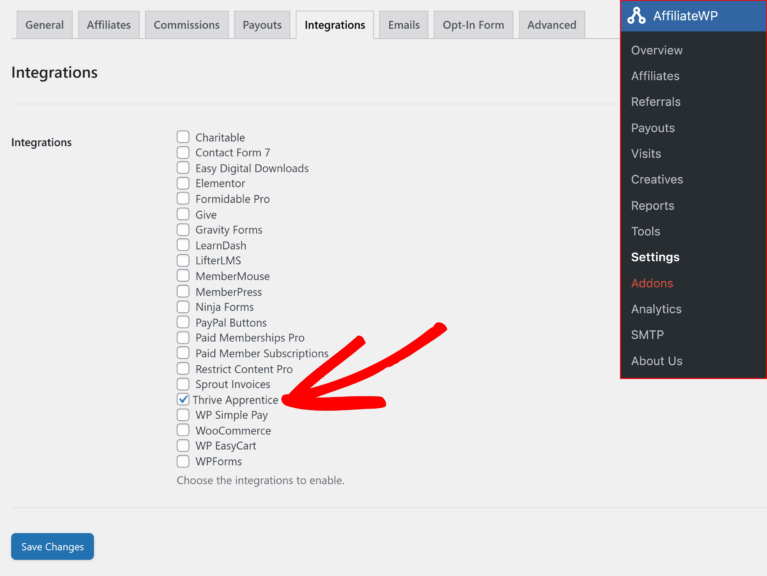Tick the Easy Digital Downloads checkbox

(x=183, y=168)
